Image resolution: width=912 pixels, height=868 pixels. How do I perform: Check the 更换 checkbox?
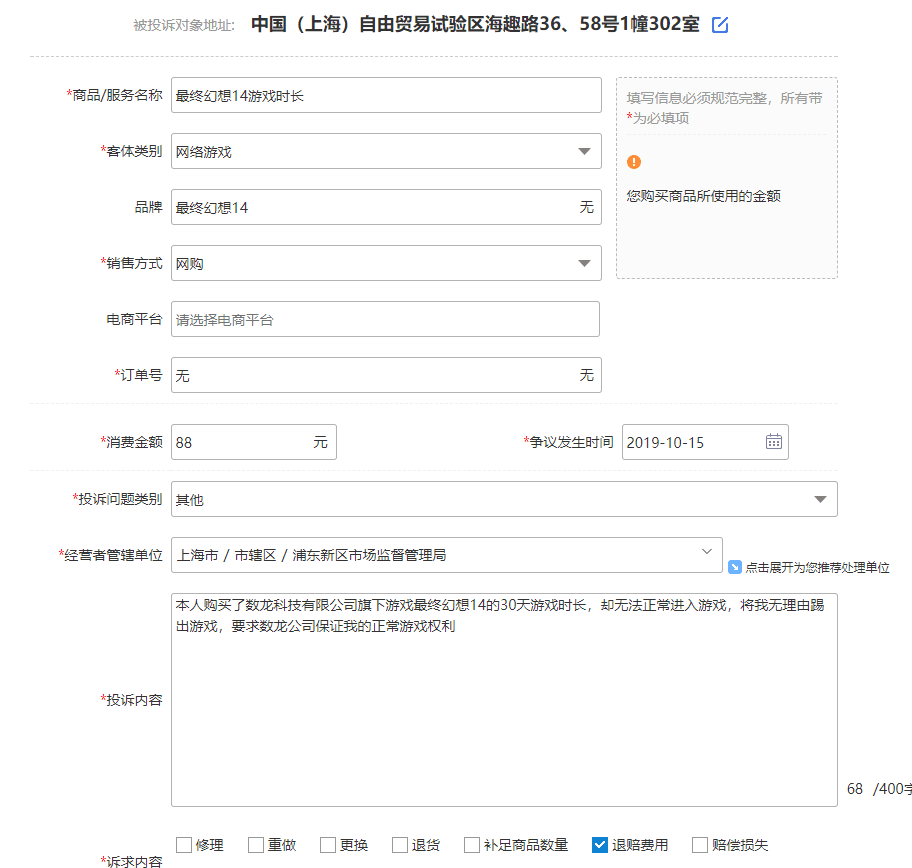[x=327, y=844]
